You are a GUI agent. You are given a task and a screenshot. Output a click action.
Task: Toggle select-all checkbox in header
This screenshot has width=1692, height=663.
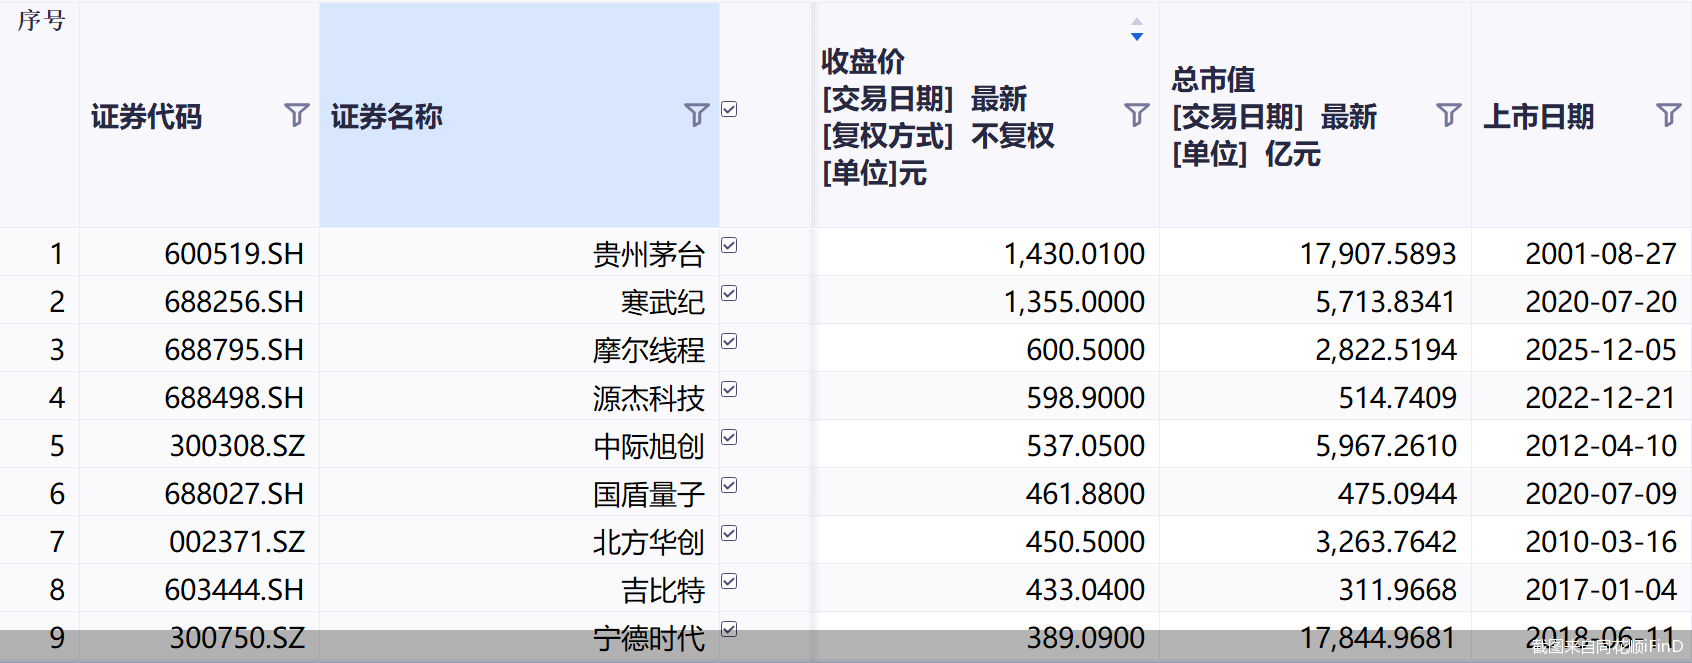(729, 109)
